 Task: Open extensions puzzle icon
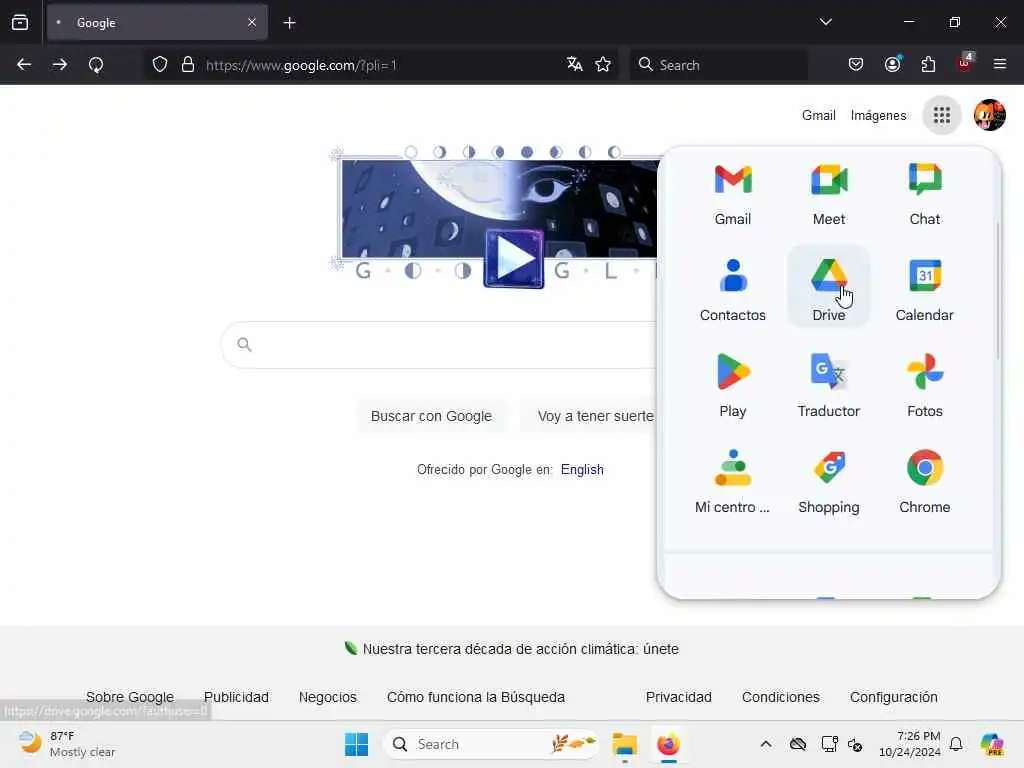click(928, 65)
